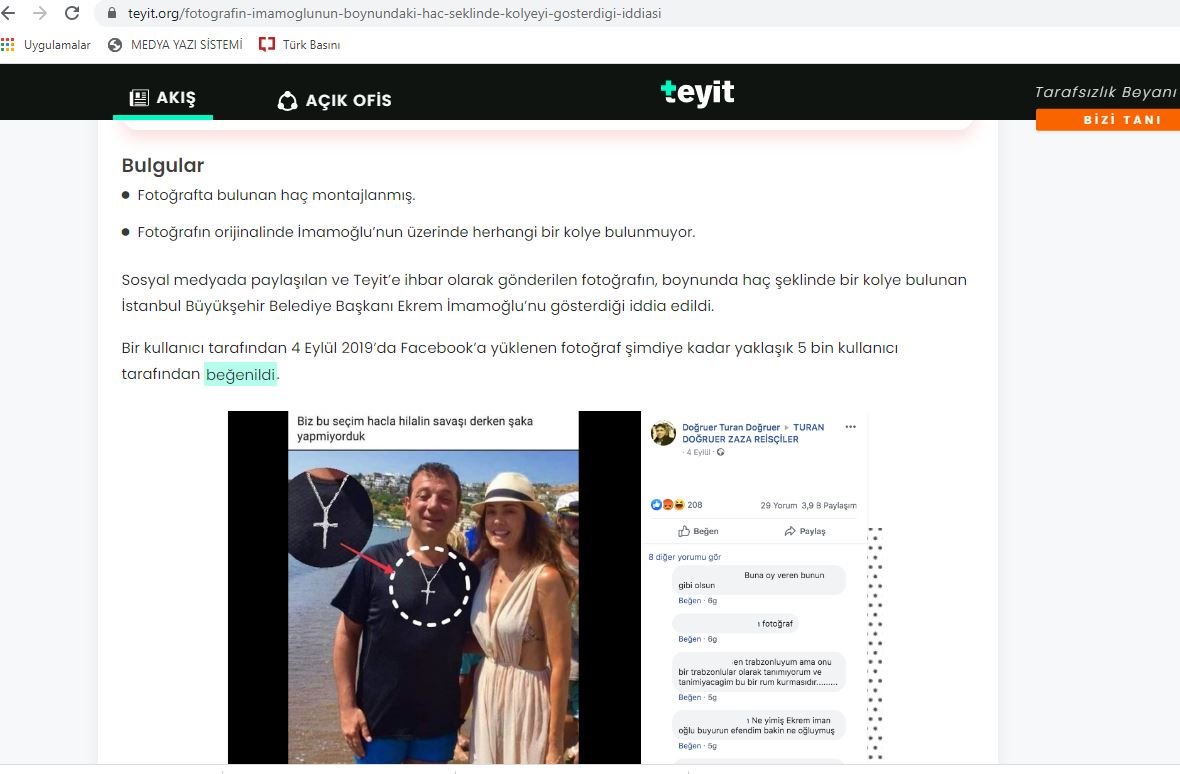This screenshot has width=1180, height=774.
Task: Open the Uygulamalar apps grid bookmark
Action: 46,45
